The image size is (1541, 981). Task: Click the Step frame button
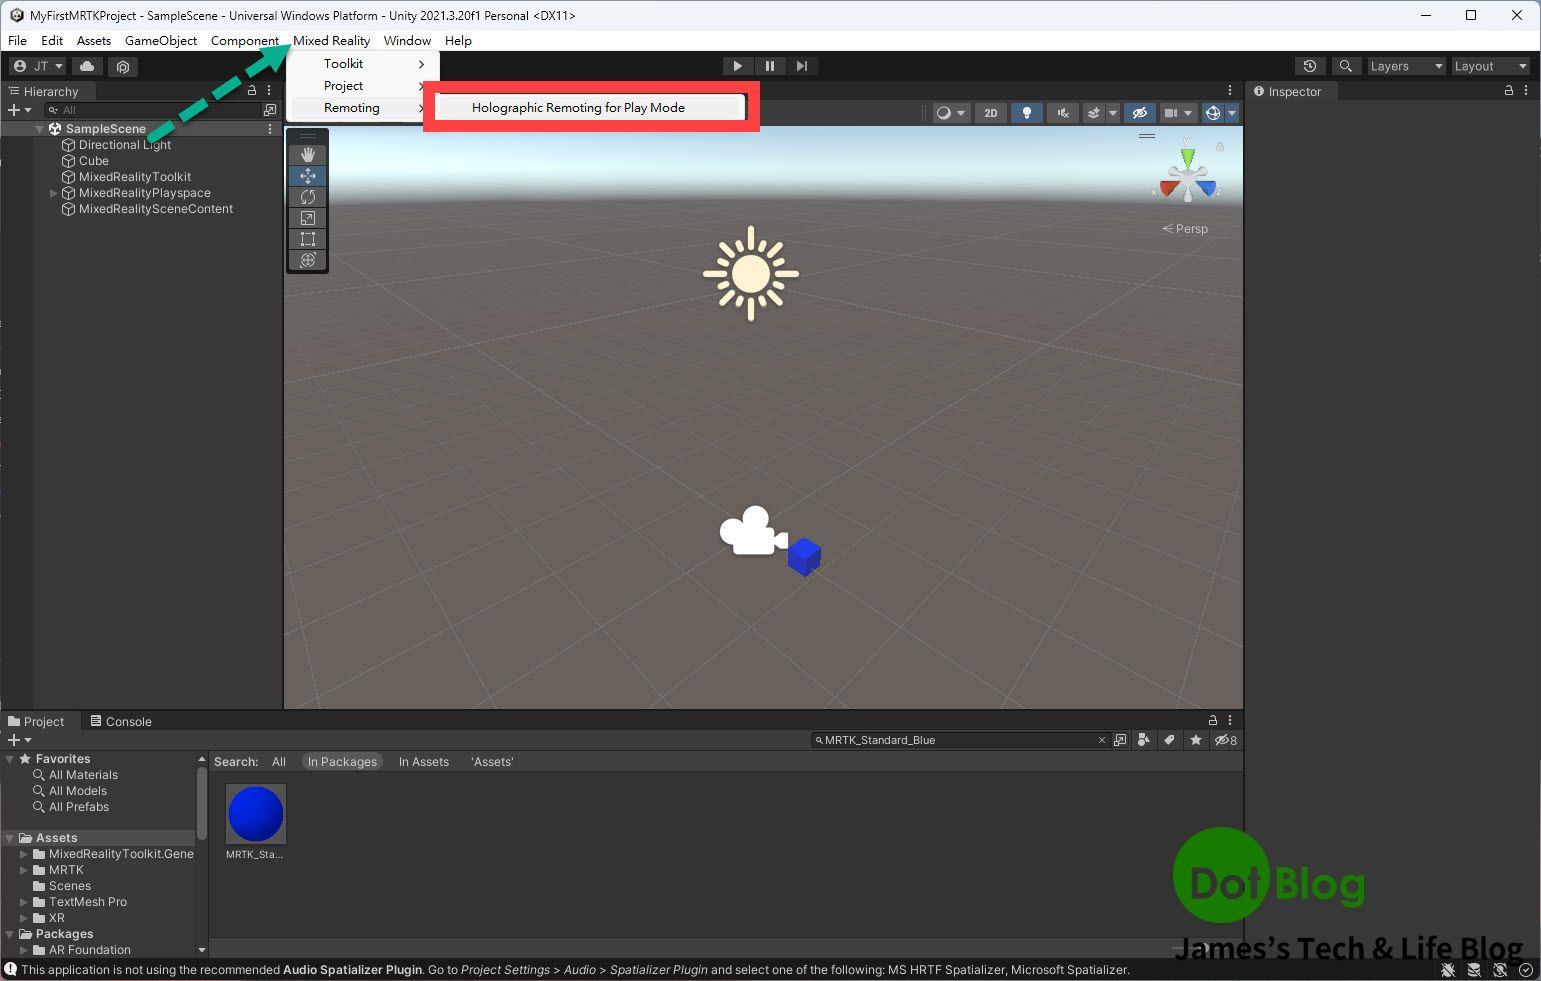point(801,66)
